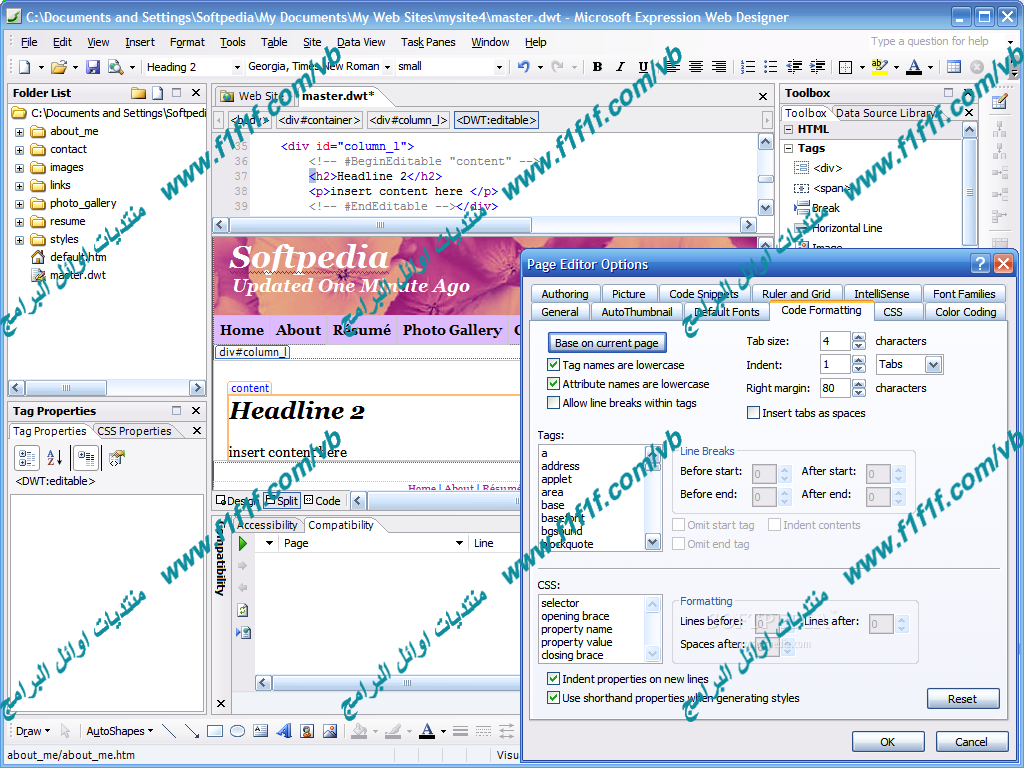Click the Save icon in the toolbar
Viewport: 1024px width, 768px height.
93,67
